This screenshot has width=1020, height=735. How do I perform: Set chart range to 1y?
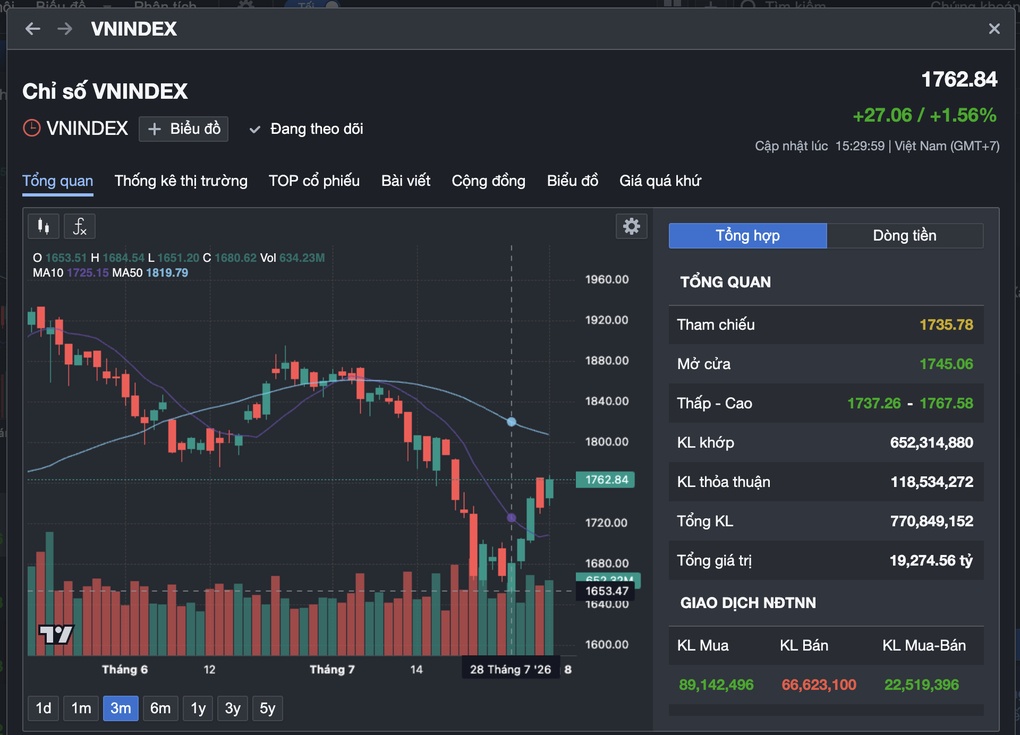(198, 708)
